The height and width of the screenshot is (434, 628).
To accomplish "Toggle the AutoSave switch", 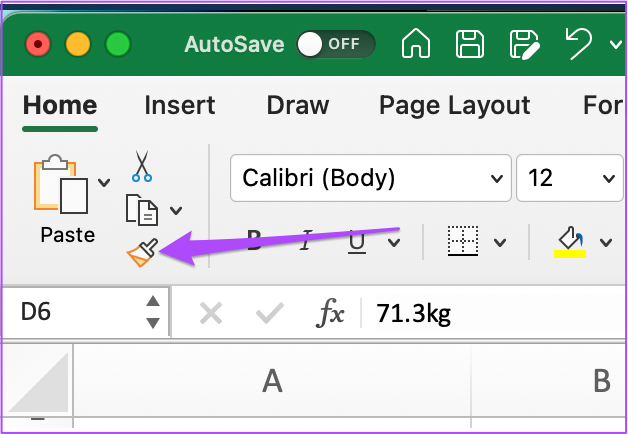I will click(336, 44).
